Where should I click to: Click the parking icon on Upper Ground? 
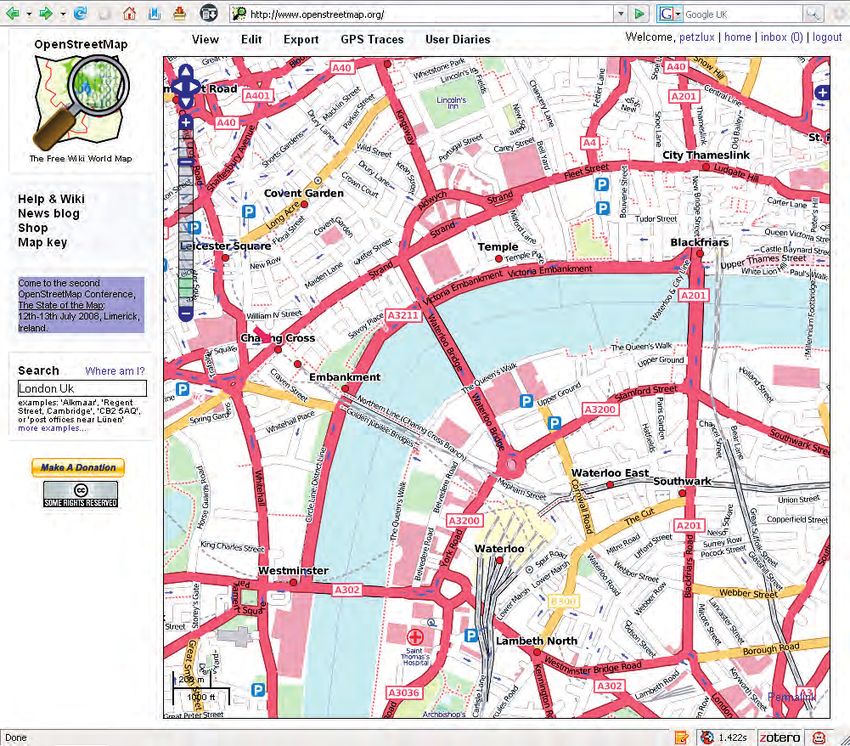point(526,401)
